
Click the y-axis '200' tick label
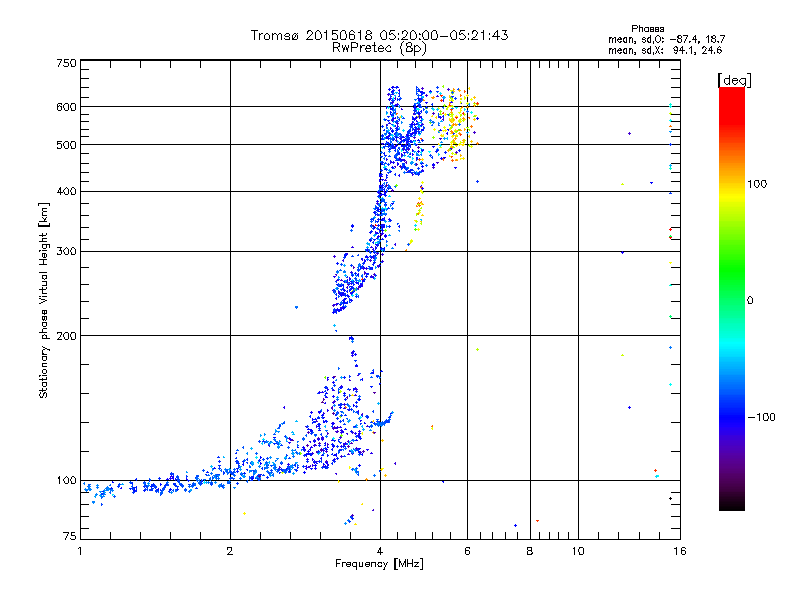tap(67, 336)
